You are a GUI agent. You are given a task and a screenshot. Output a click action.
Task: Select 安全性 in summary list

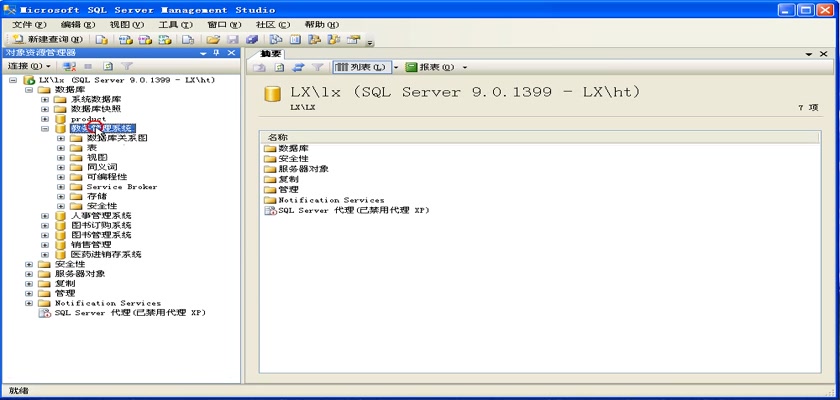[x=294, y=159]
